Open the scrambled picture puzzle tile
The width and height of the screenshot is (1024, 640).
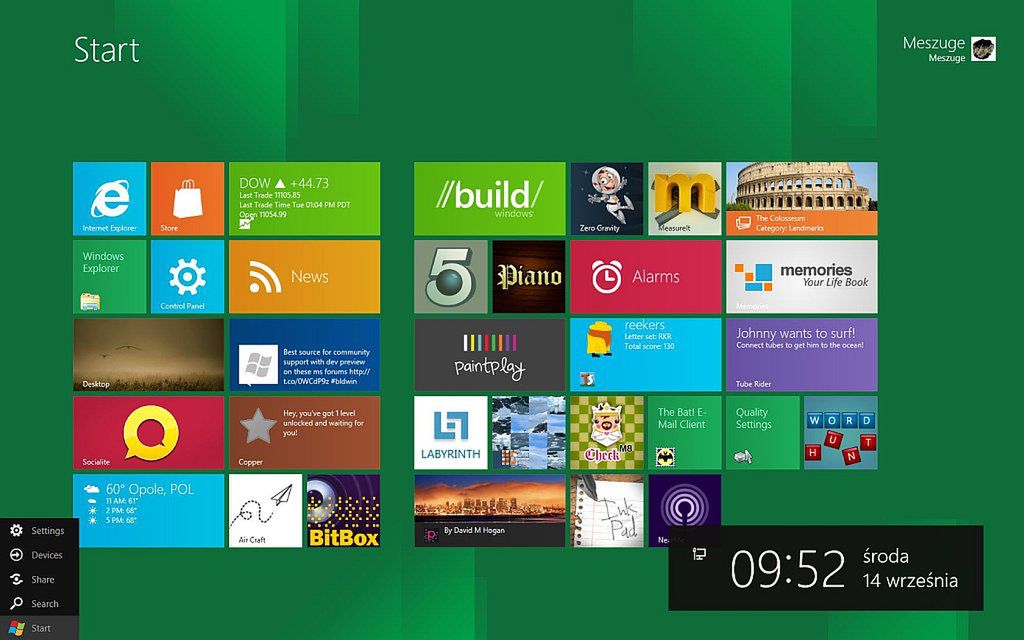pyautogui.click(x=529, y=432)
